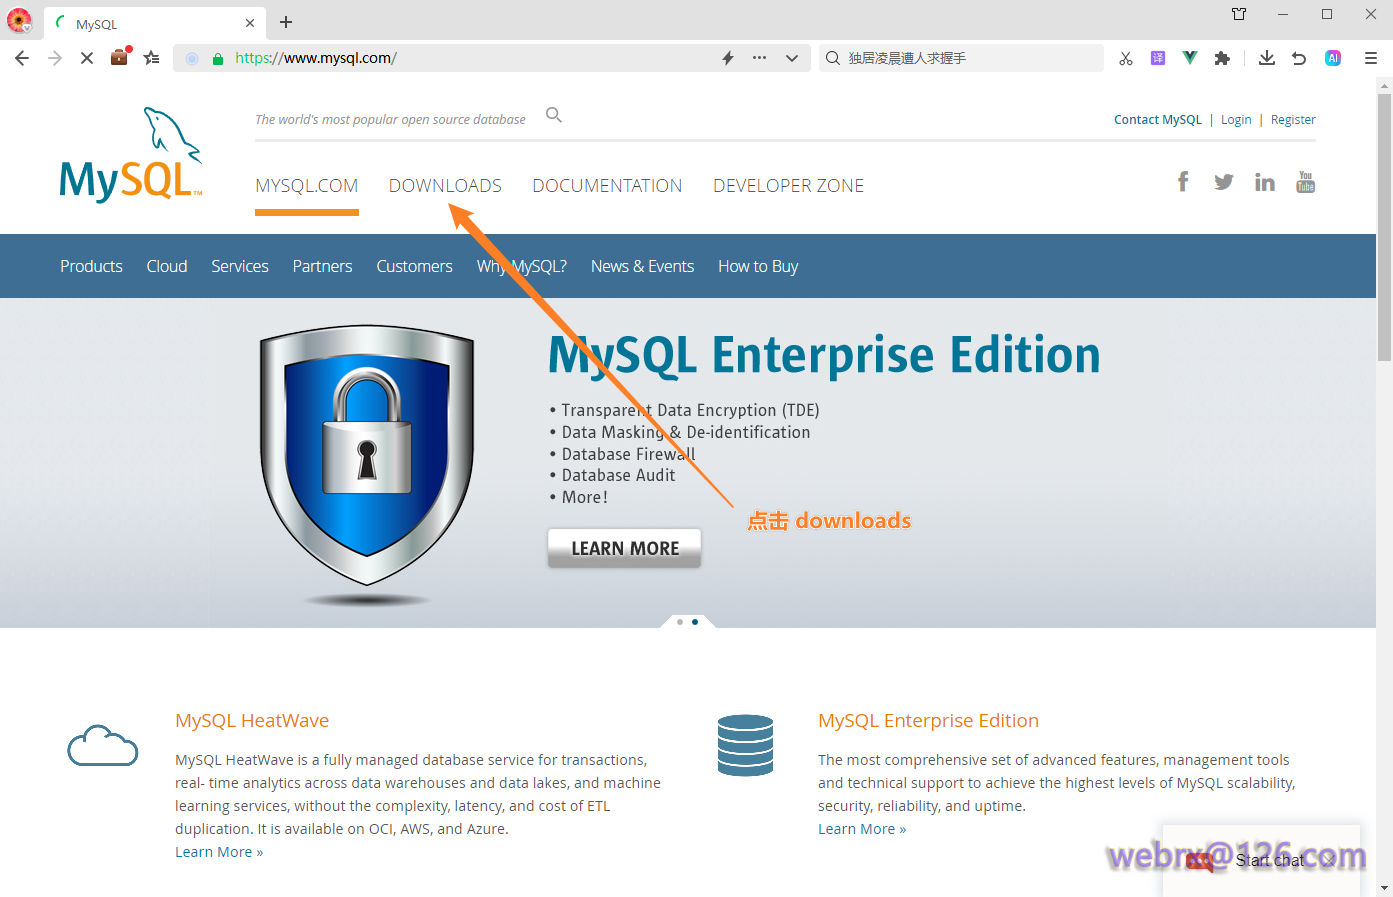This screenshot has width=1393, height=897.
Task: Click the Contact MySQL link
Action: pos(1158,120)
